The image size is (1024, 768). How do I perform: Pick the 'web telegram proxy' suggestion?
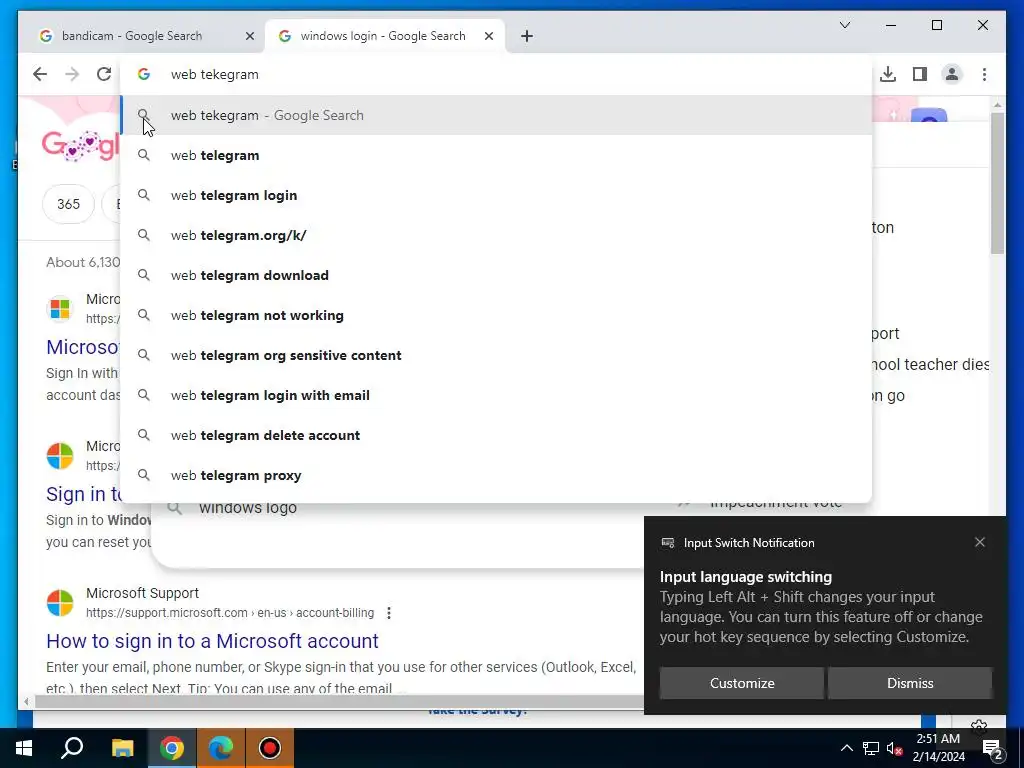(x=496, y=475)
